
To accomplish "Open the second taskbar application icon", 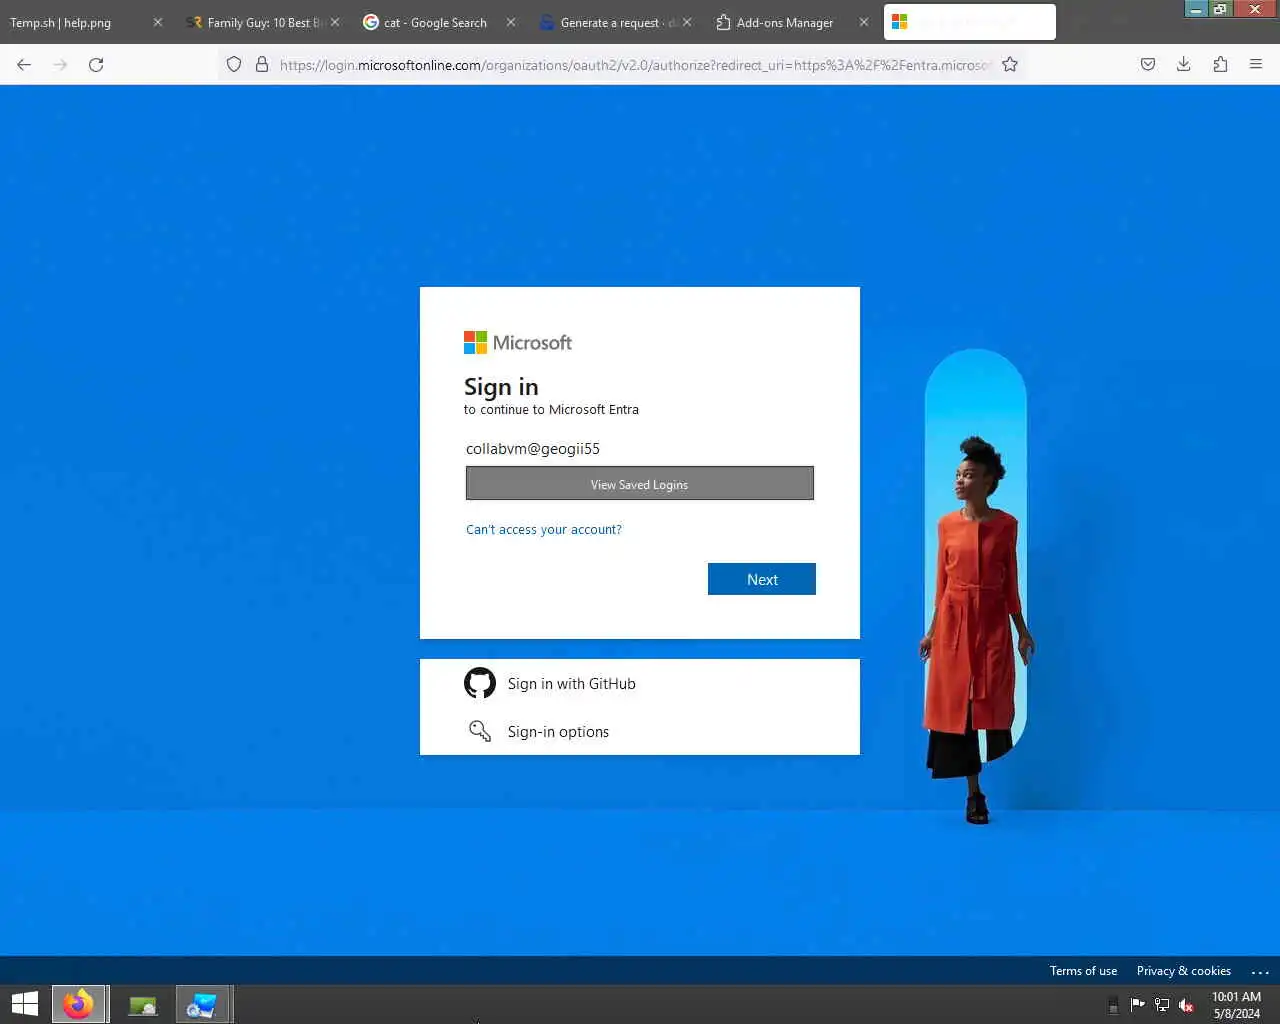I will 143,1004.
